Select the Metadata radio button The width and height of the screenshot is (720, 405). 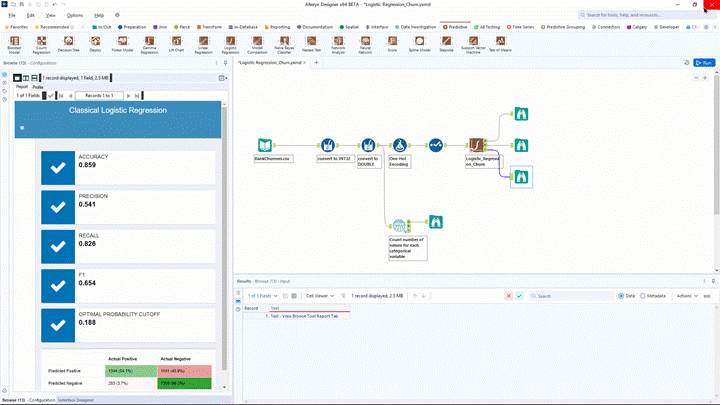pyautogui.click(x=642, y=296)
